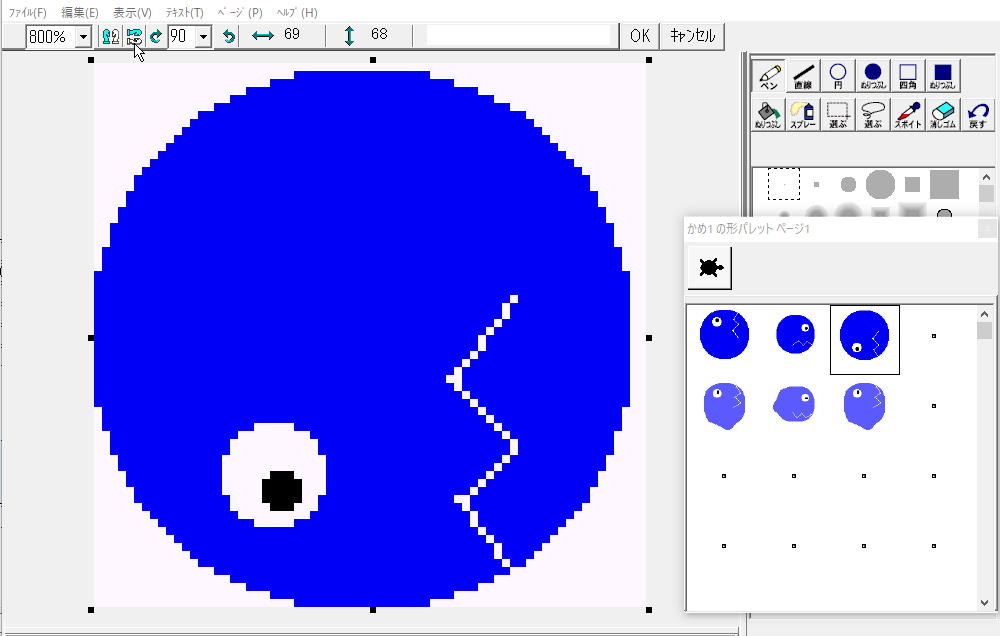Pick the filled square ぬりつぶし tool
Screen dimensions: 1000x636
[x=943, y=77]
